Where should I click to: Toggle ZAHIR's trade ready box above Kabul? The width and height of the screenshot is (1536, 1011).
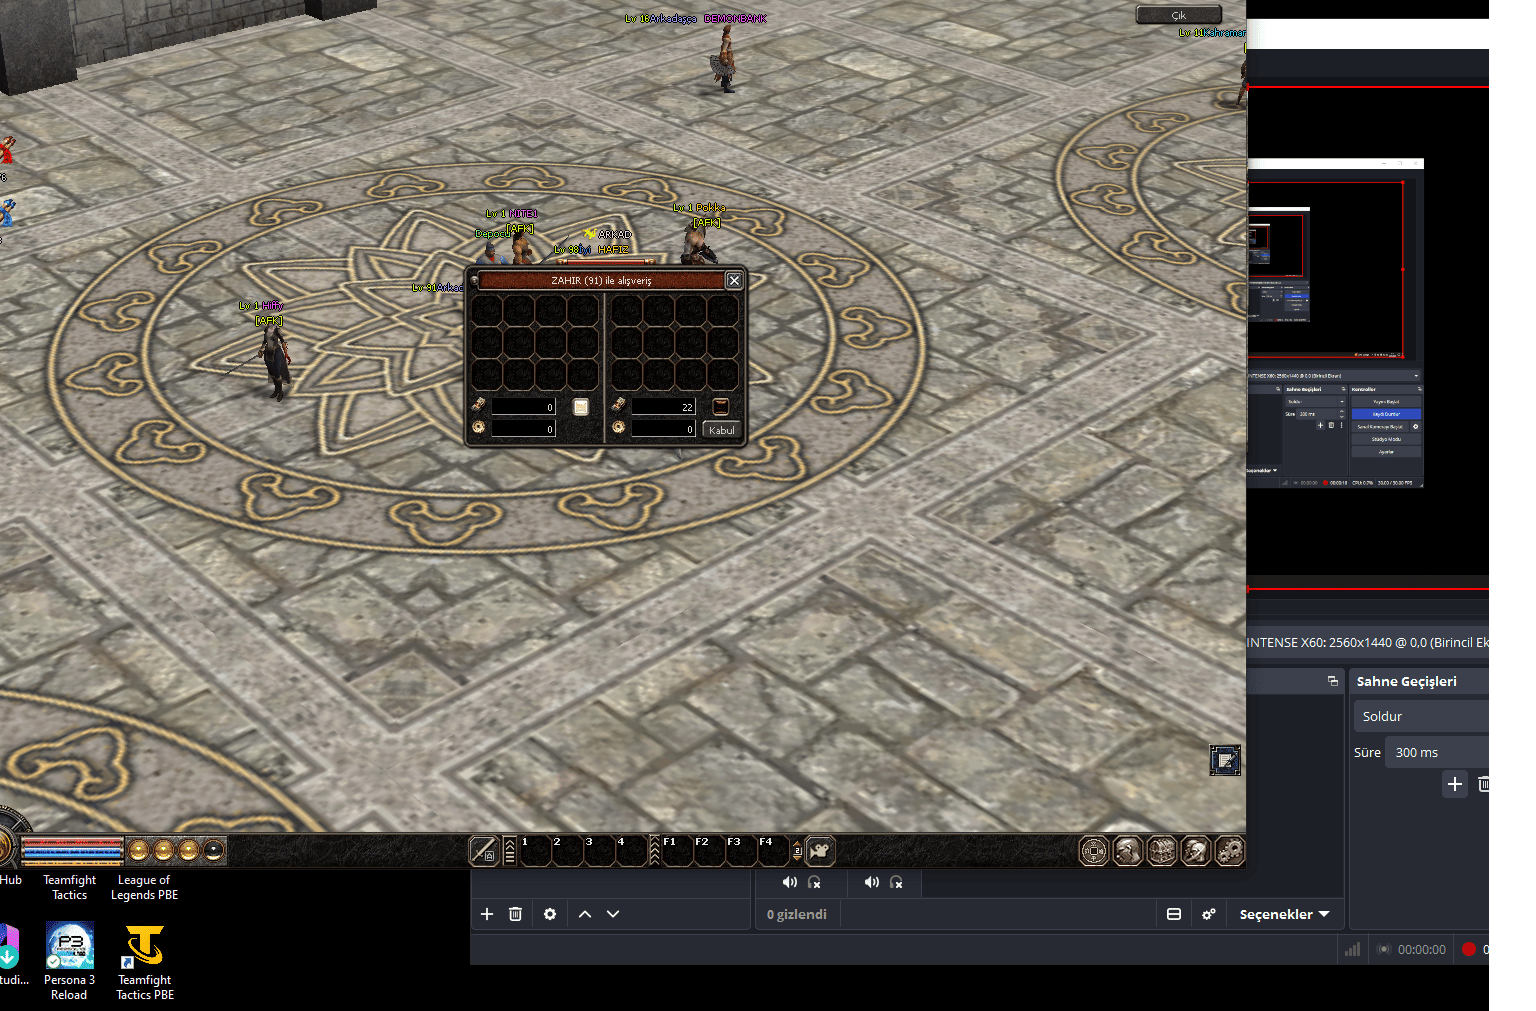coord(720,406)
